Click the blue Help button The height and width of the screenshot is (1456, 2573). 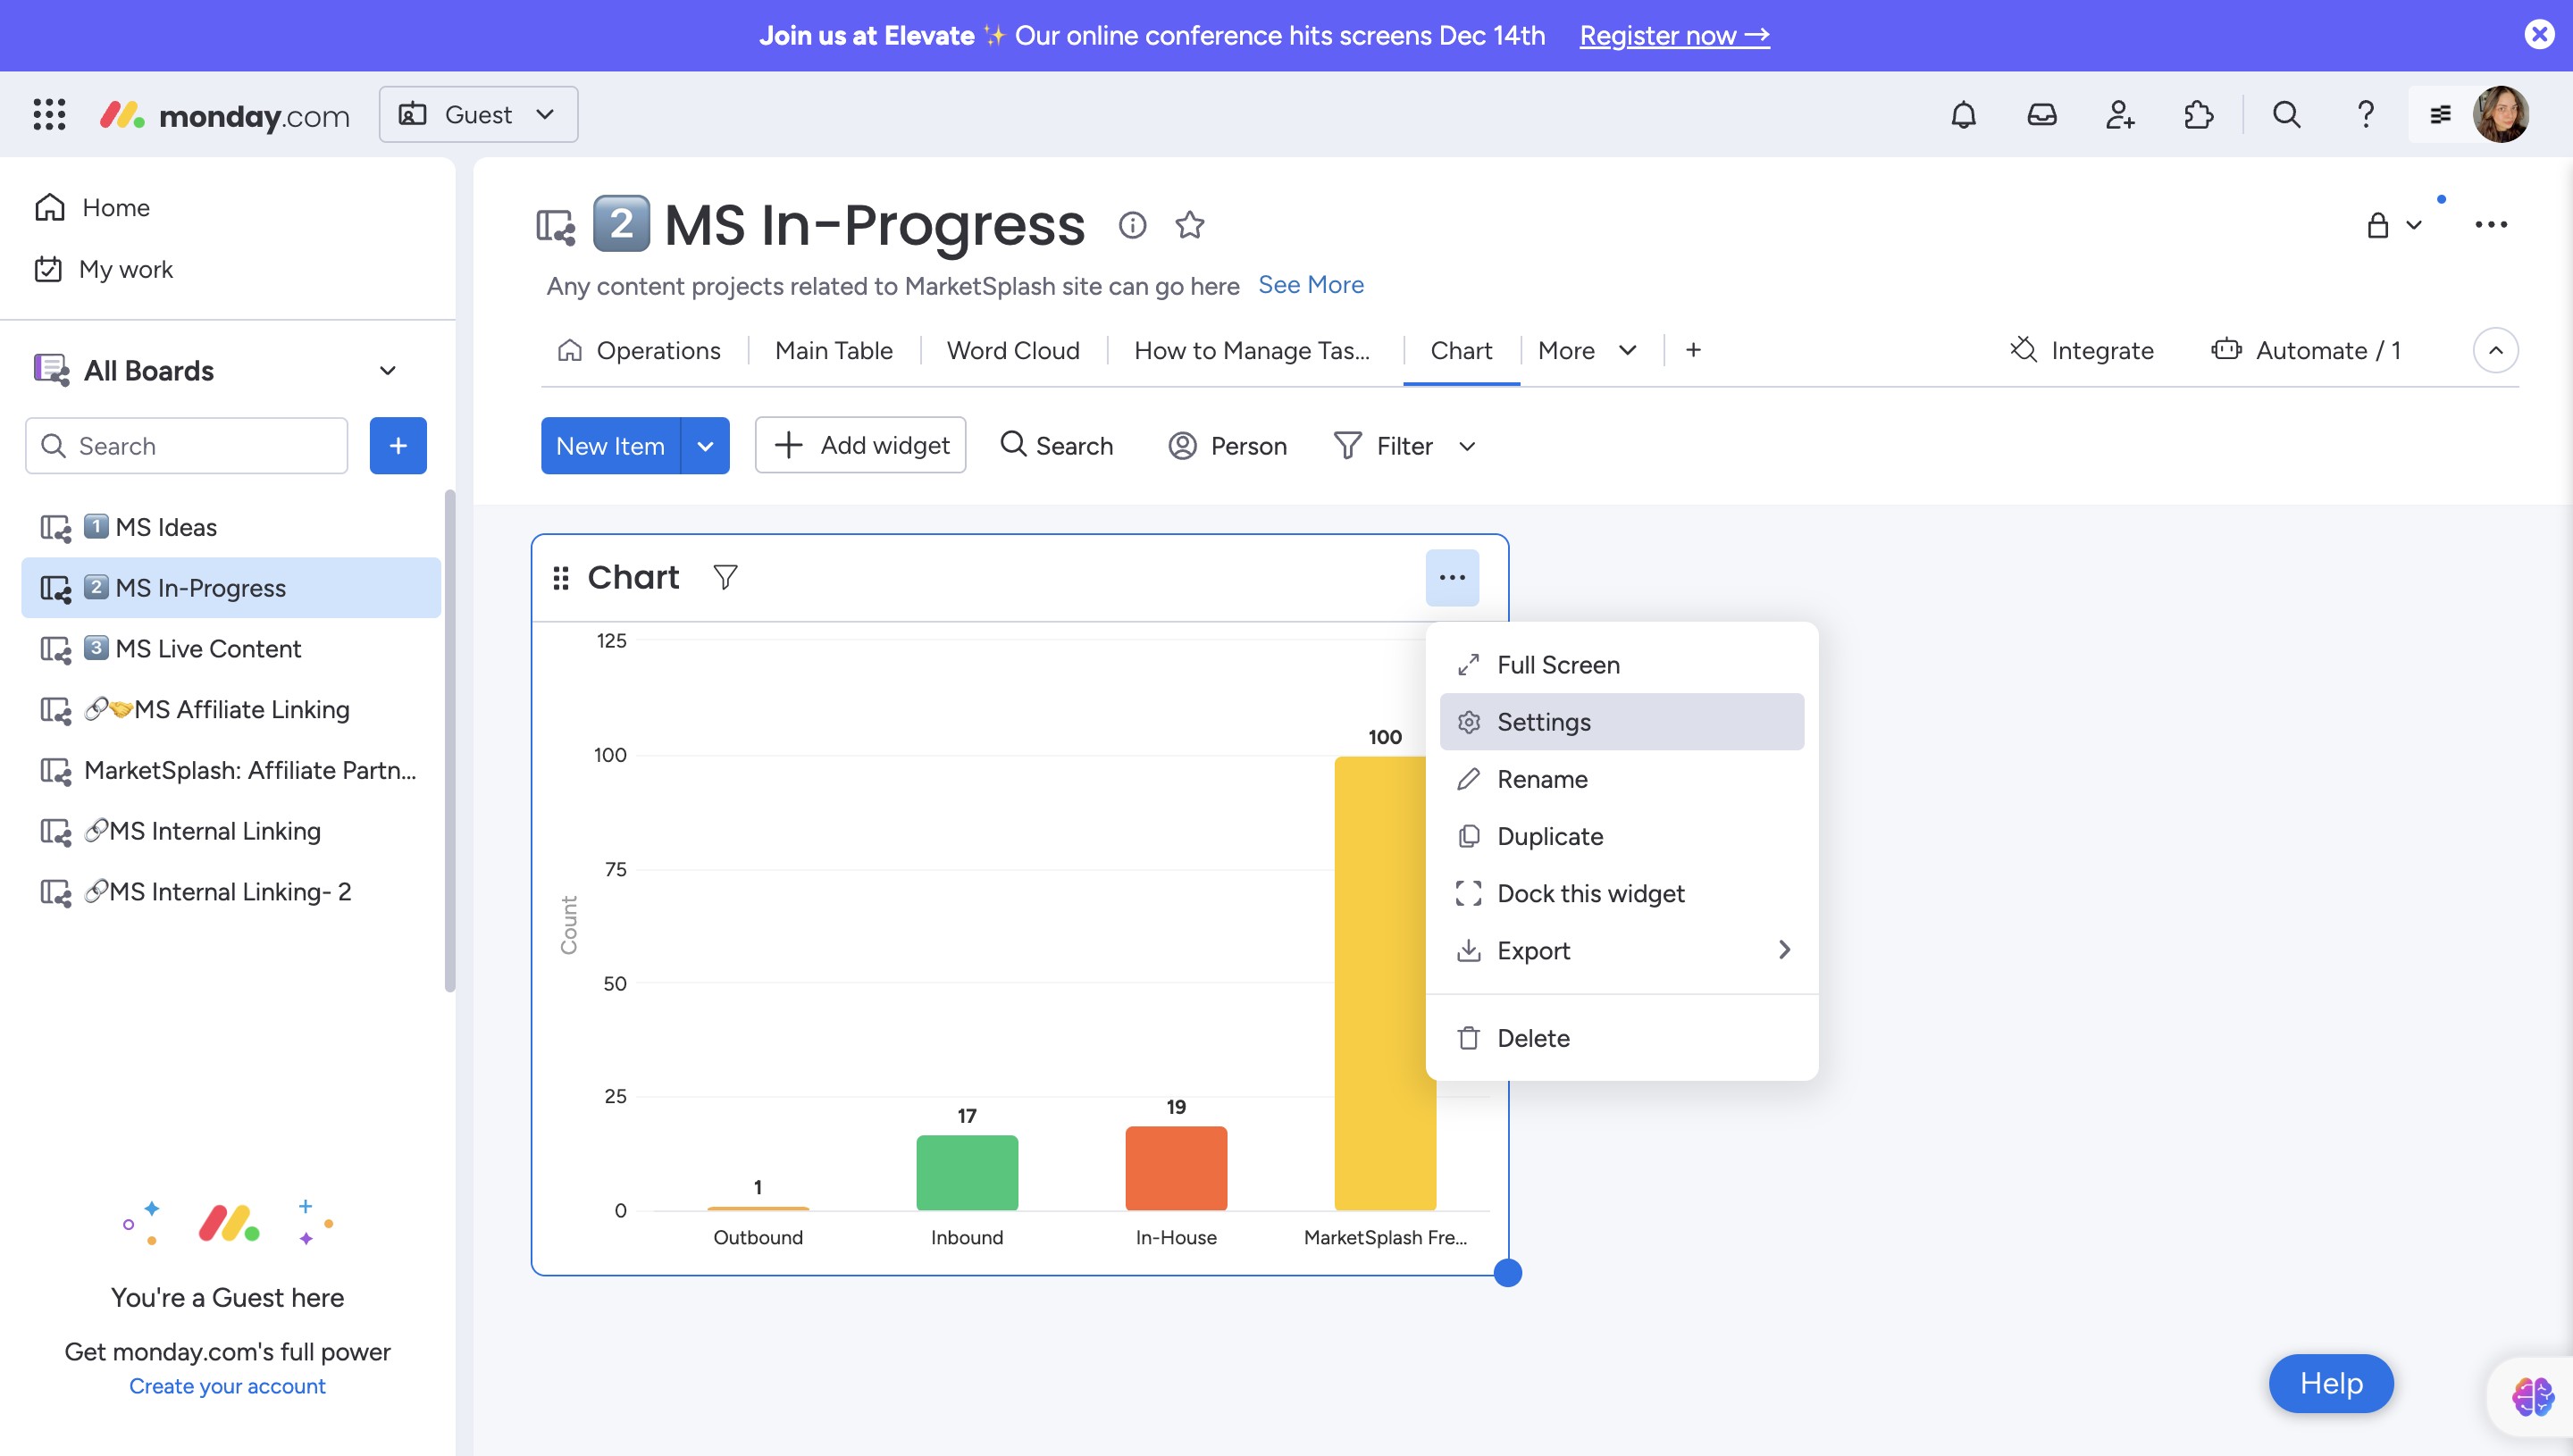pyautogui.click(x=2331, y=1384)
